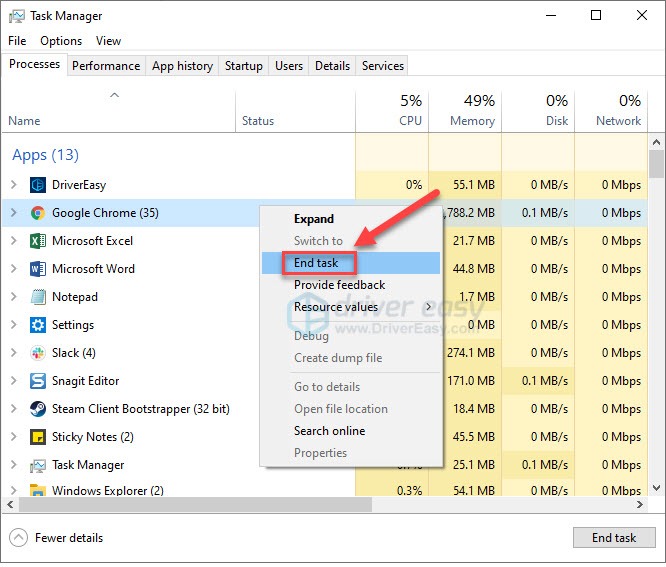
Task: Click the DriverEasy app icon
Action: tap(38, 185)
